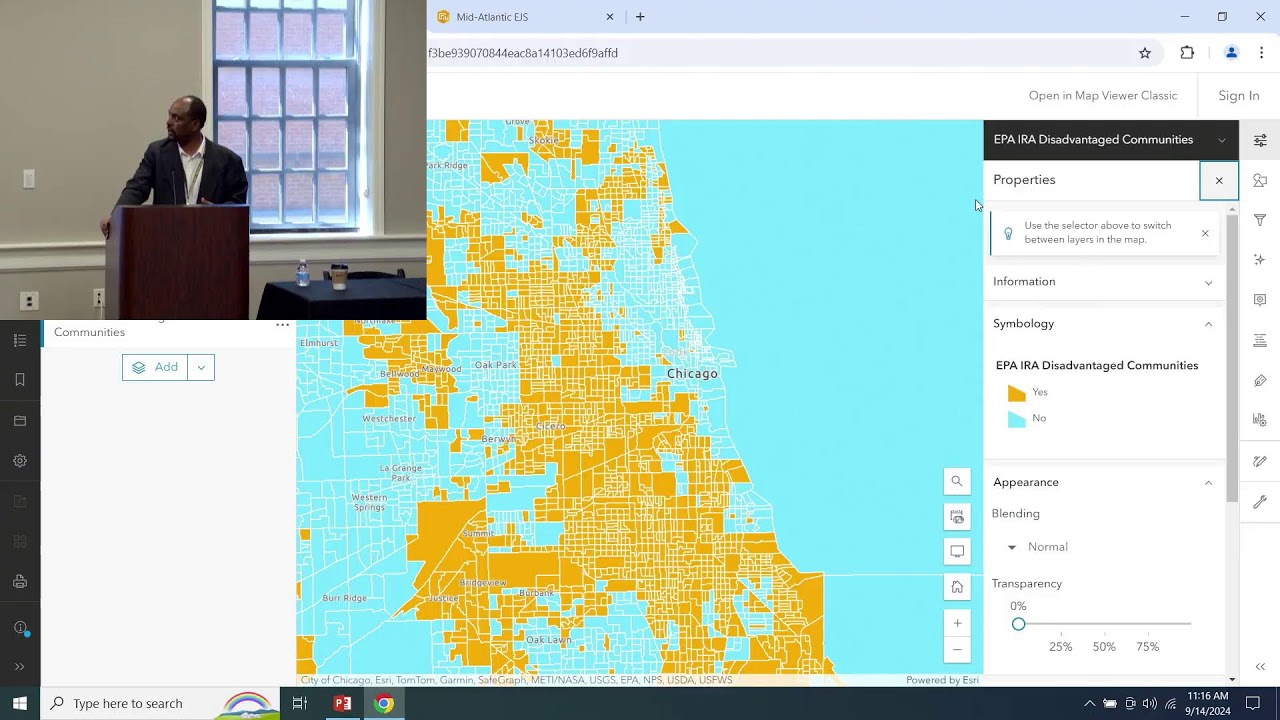Open a new browser tab
1280x720 pixels.
(x=640, y=17)
